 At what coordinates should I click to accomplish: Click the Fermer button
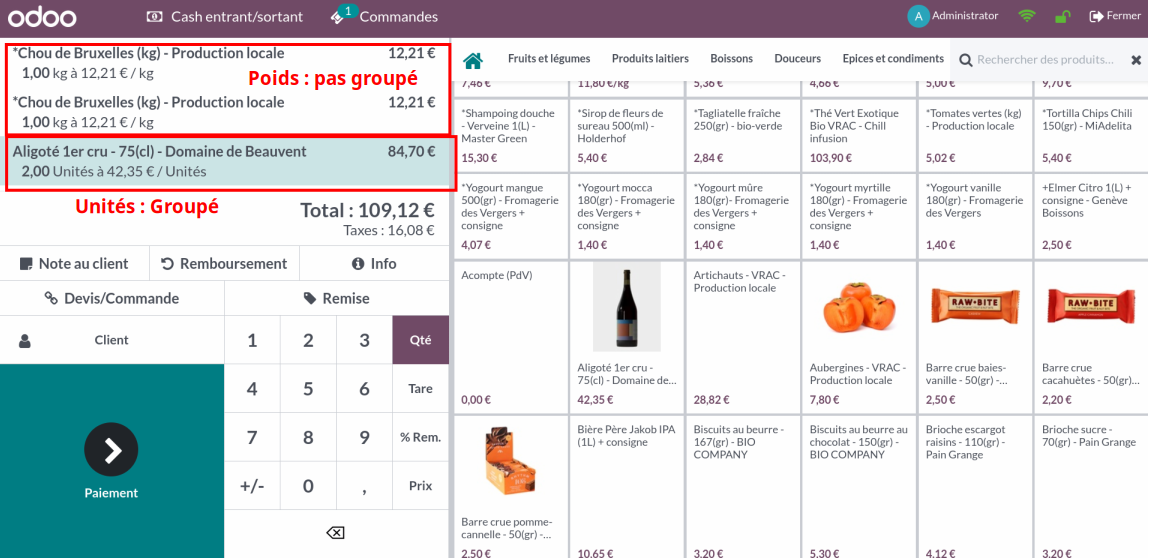pyautogui.click(x=1114, y=16)
